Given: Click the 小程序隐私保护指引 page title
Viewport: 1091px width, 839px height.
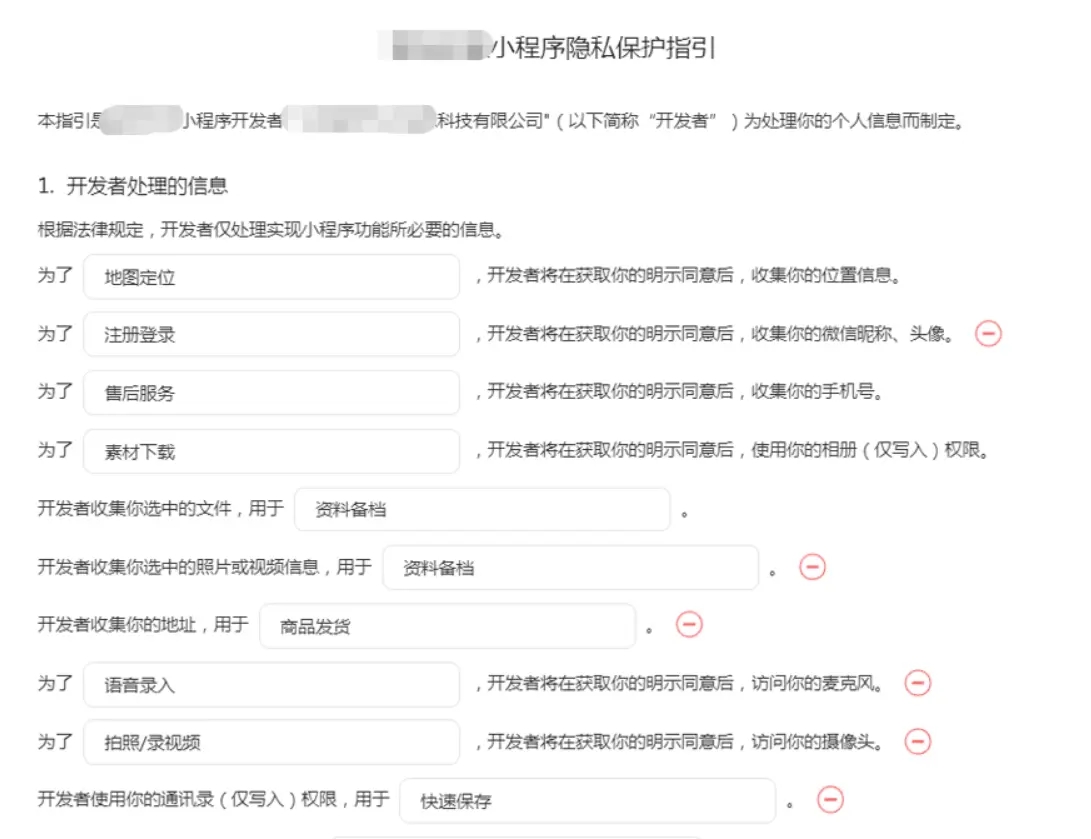Looking at the screenshot, I should pyautogui.click(x=603, y=49).
